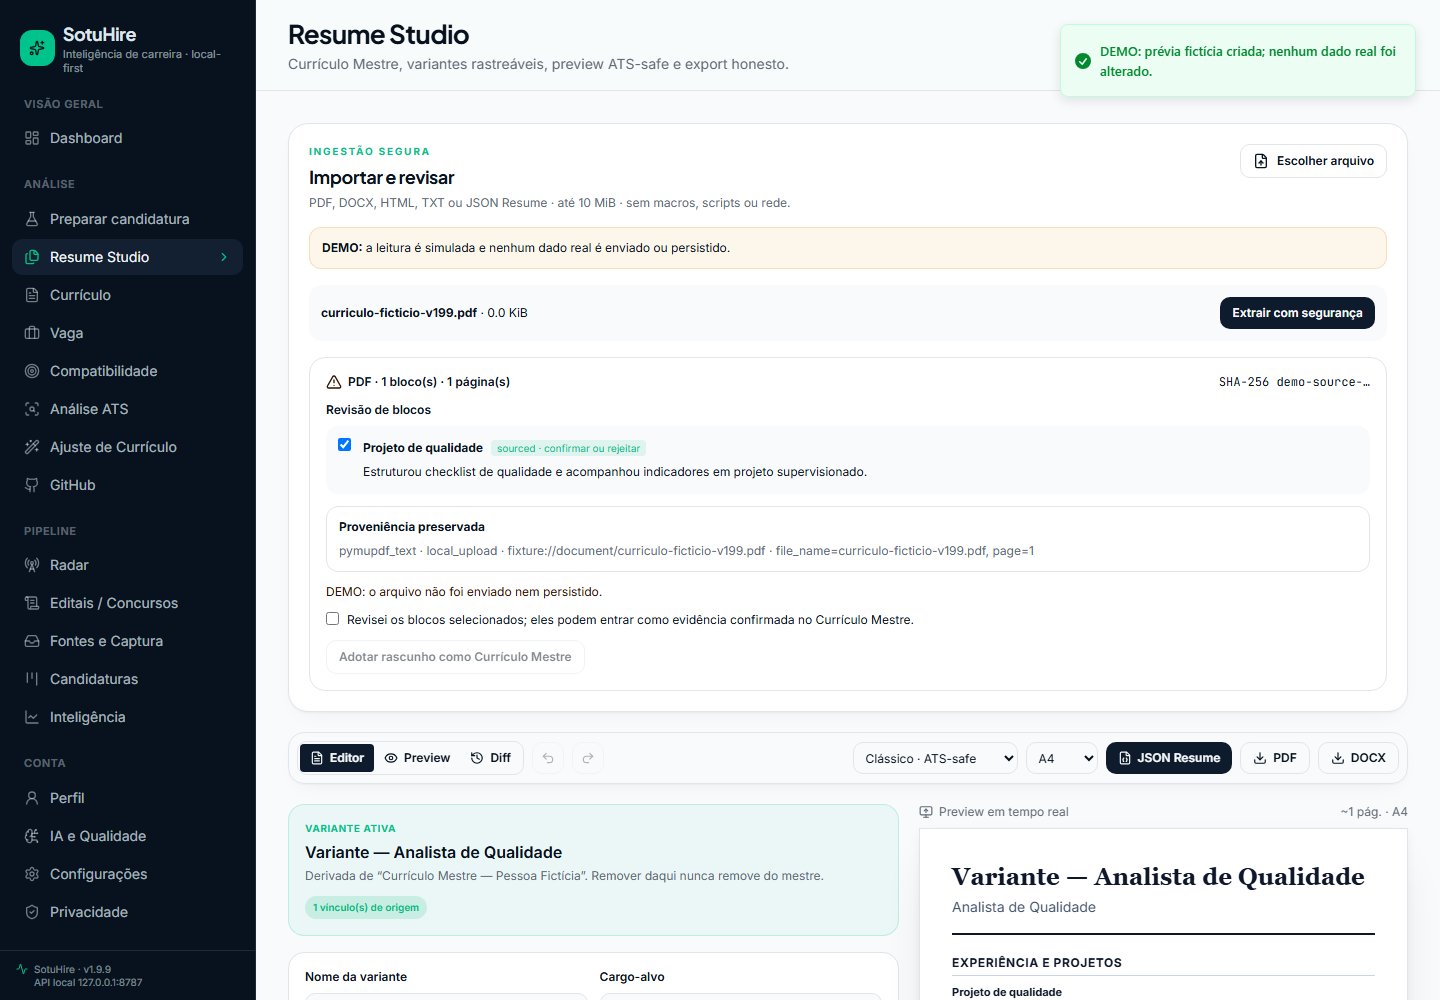The width and height of the screenshot is (1440, 1000).
Task: Export as JSON Resume
Action: coord(1169,758)
